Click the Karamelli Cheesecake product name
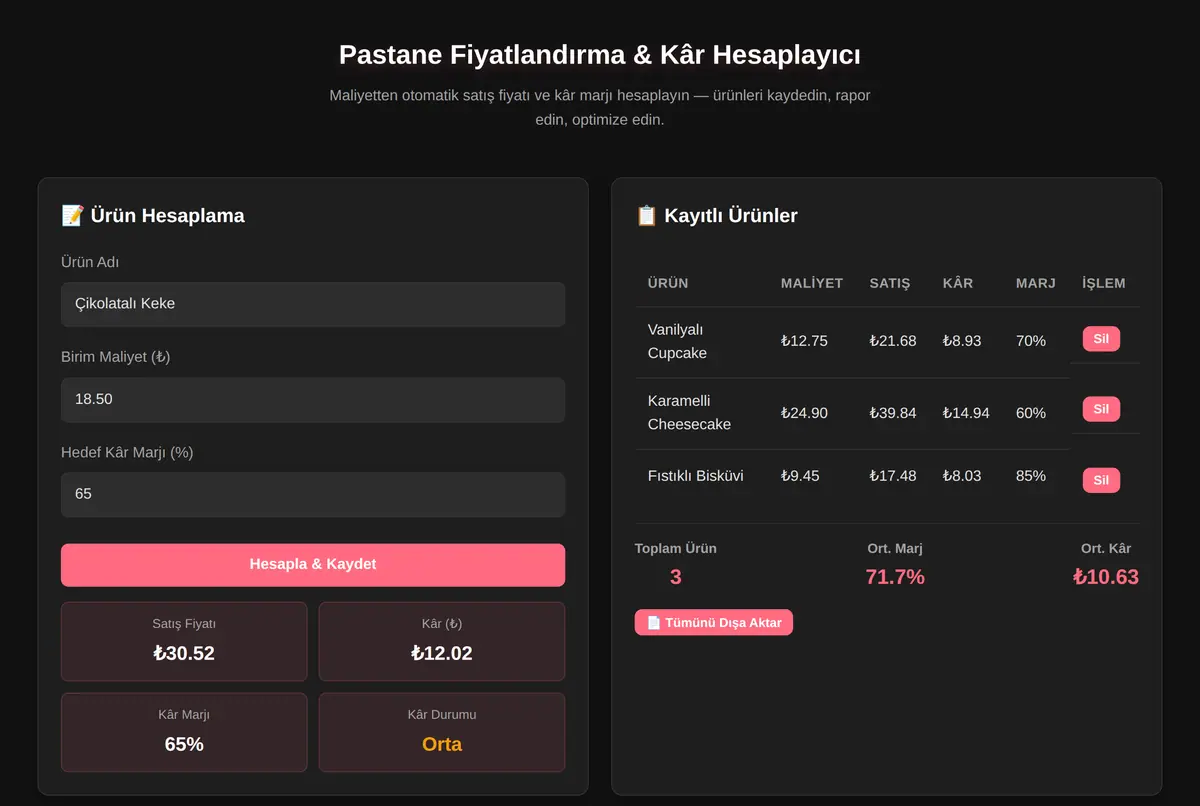The width and height of the screenshot is (1200, 806). click(689, 412)
